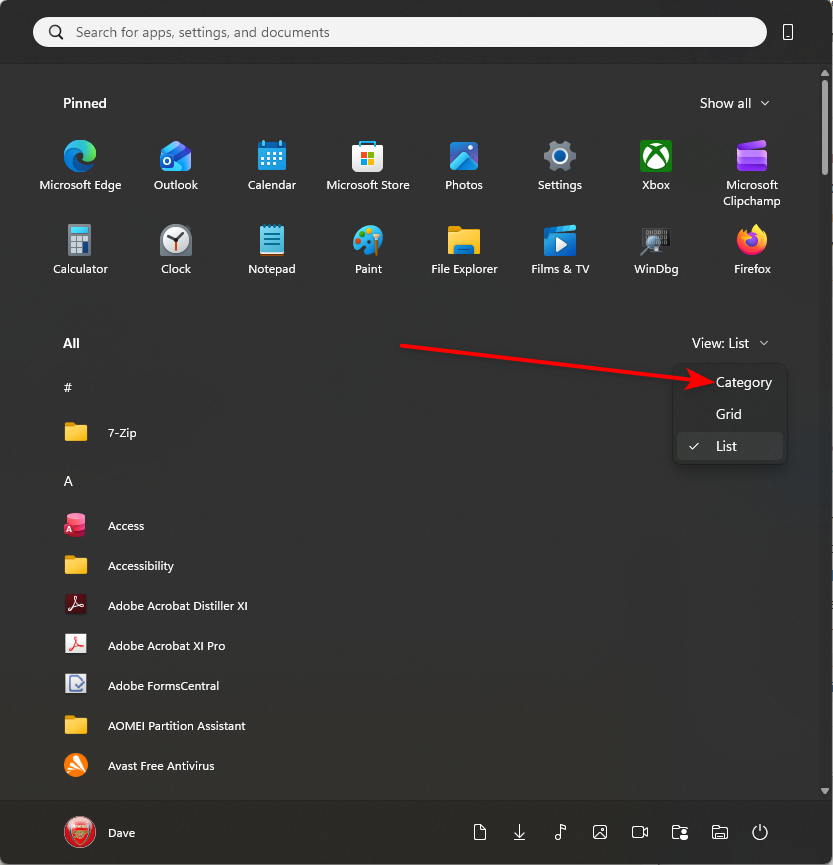Click the # letter header
833x865 pixels.
[68, 387]
